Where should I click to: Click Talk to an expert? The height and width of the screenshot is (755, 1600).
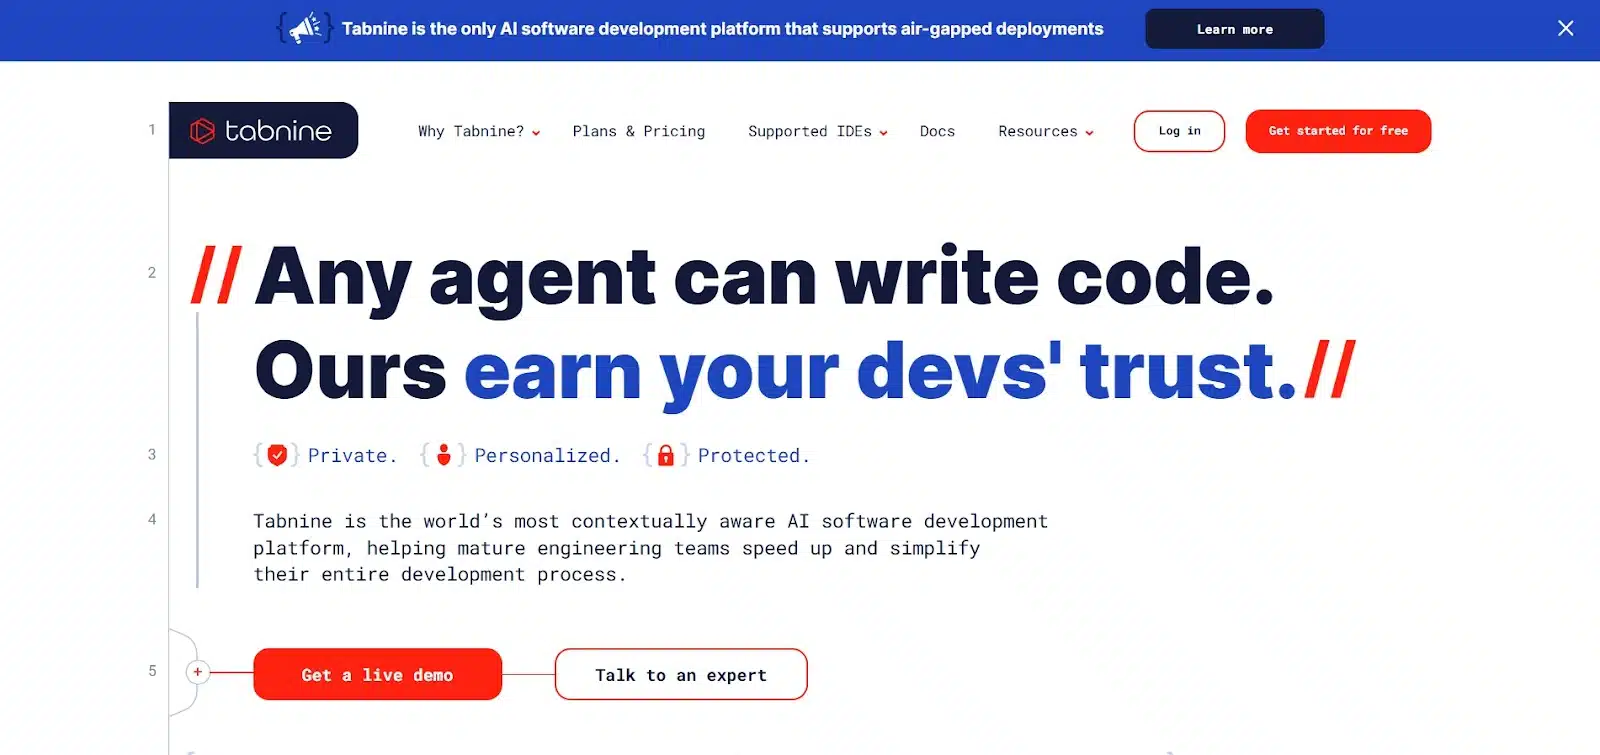tap(681, 675)
